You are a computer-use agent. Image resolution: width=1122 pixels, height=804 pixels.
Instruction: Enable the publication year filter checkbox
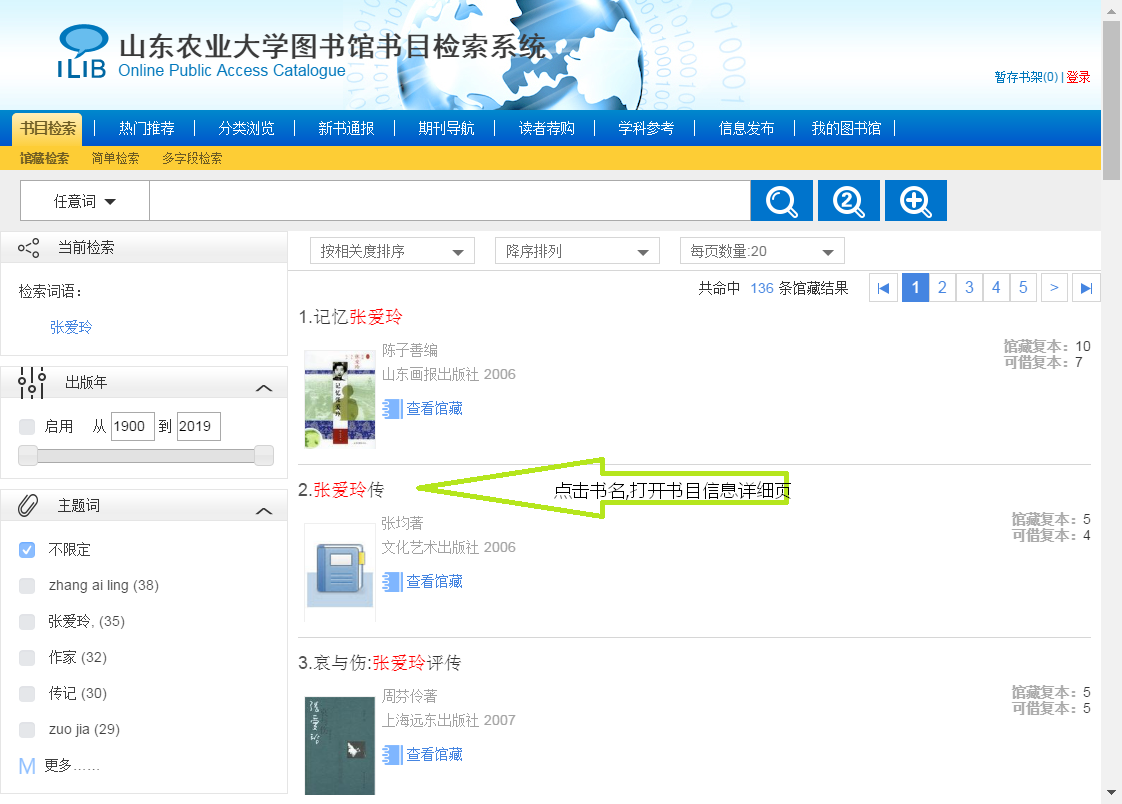coord(27,427)
